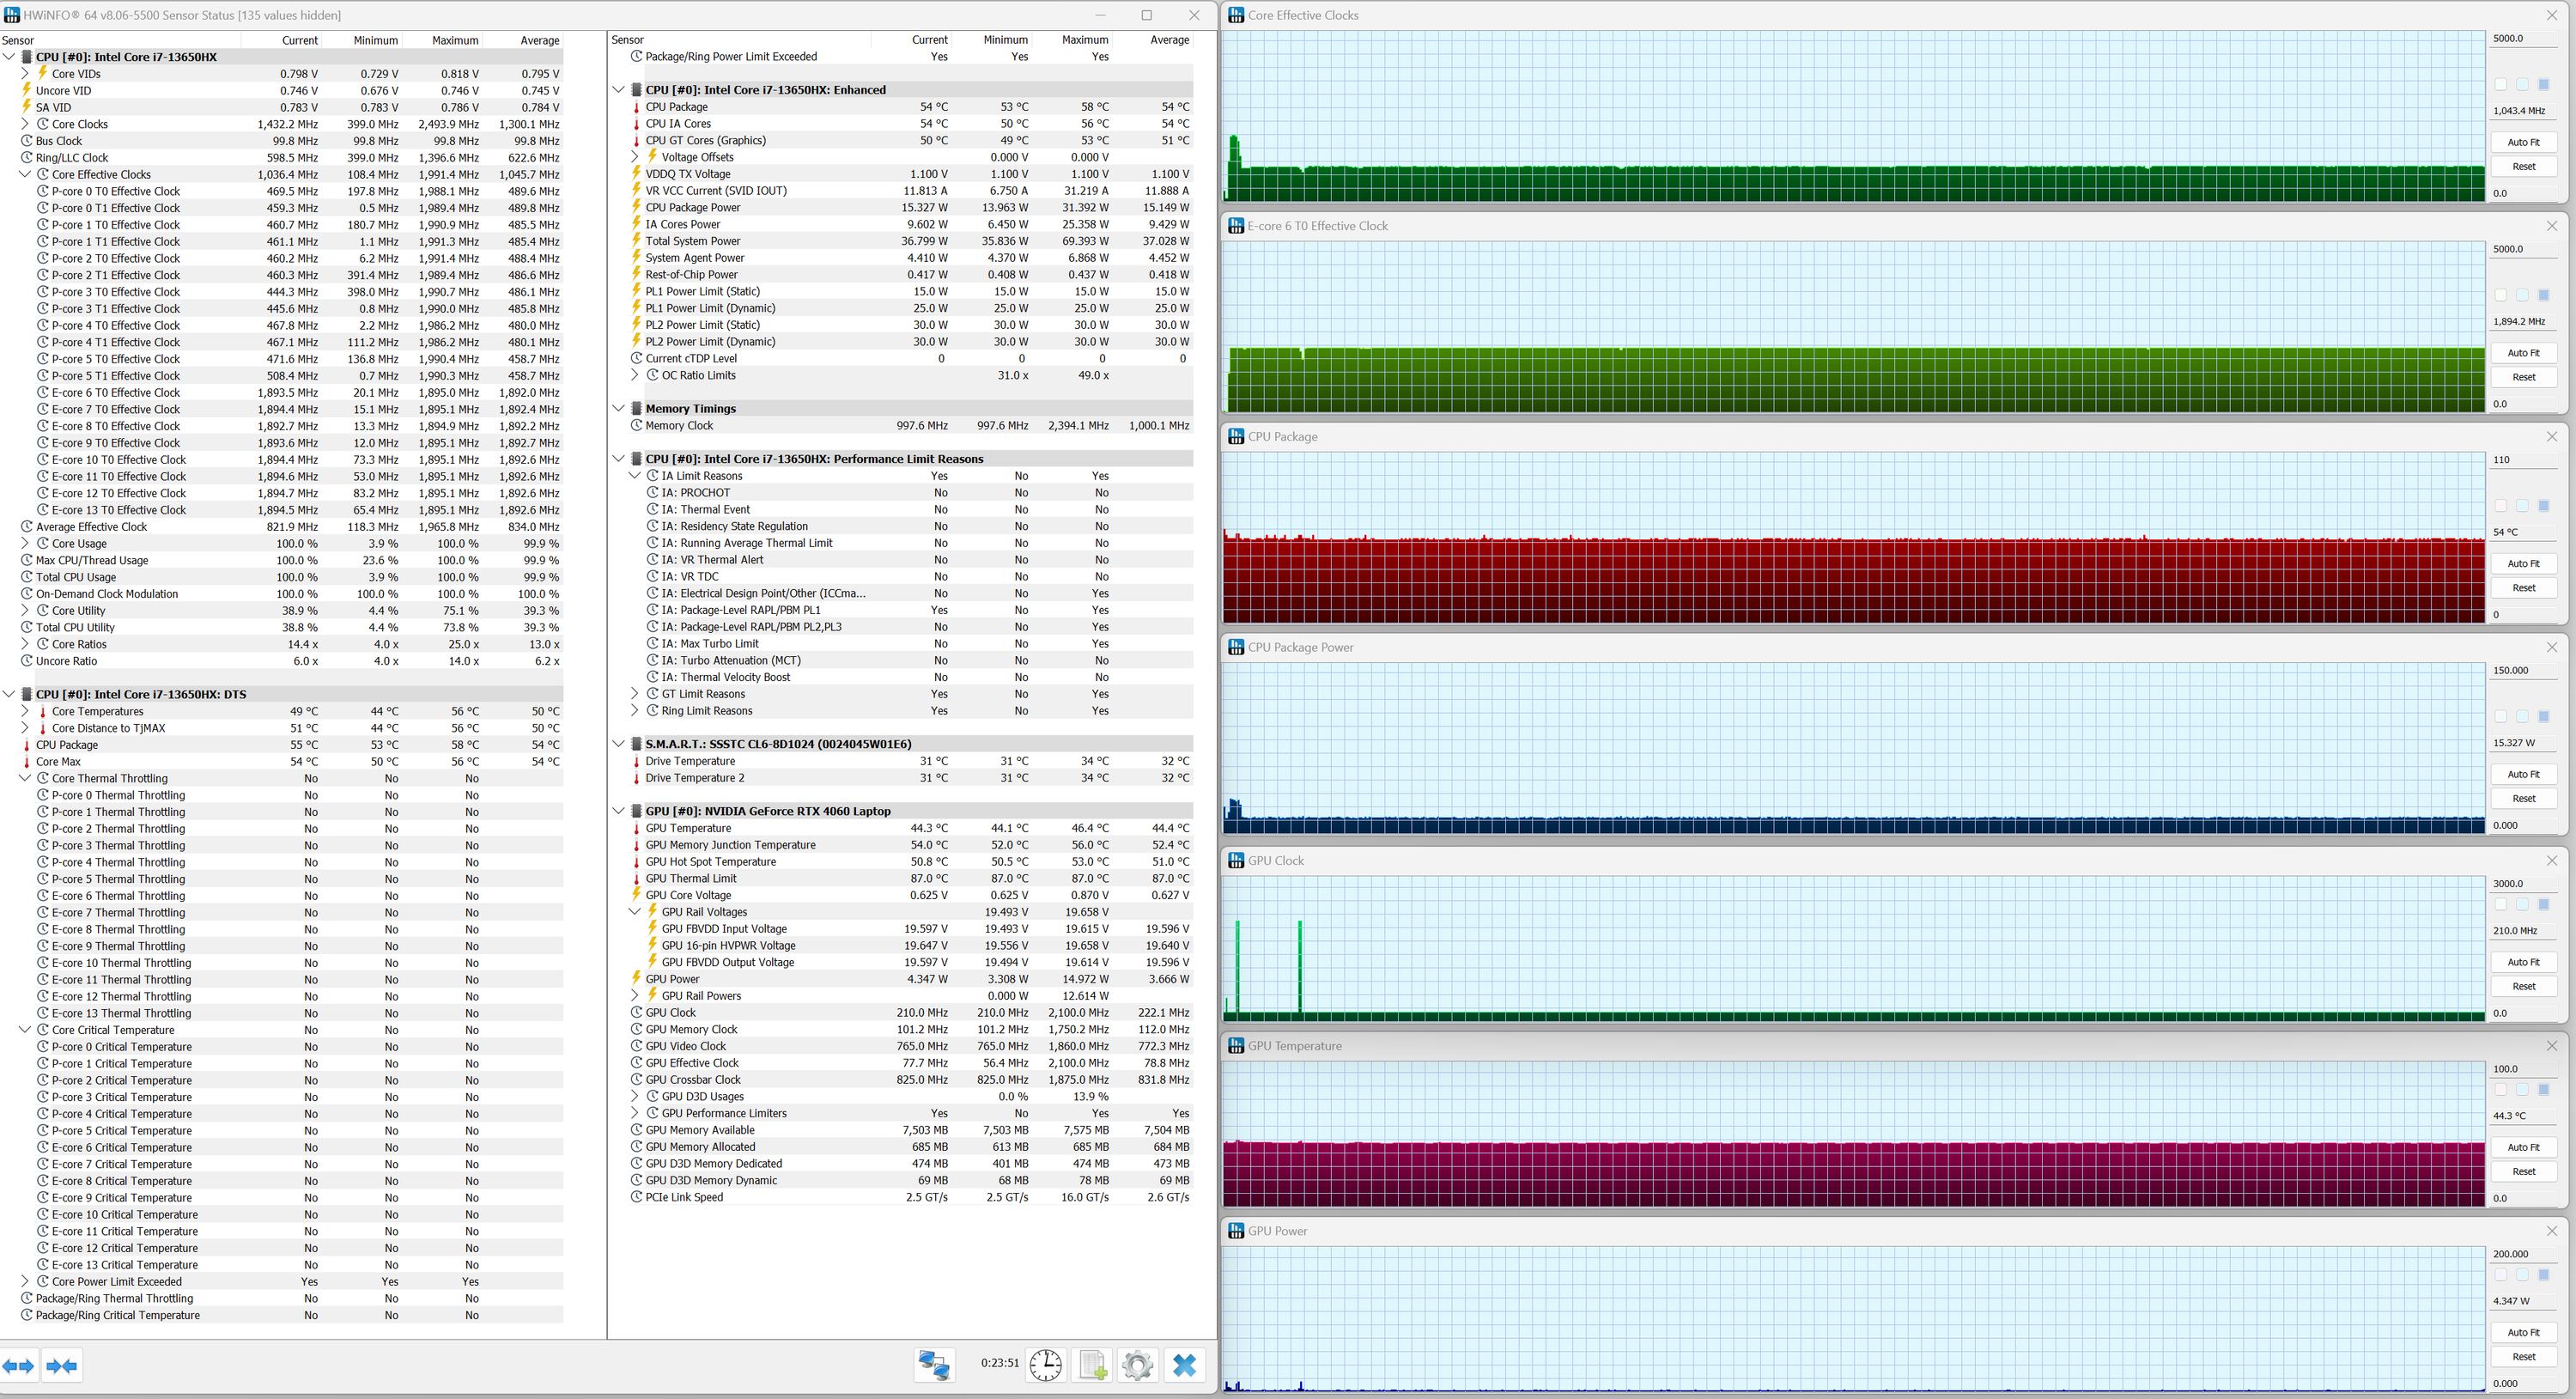The height and width of the screenshot is (1399, 2576).
Task: Click HWiNFO logo icon in title bar
Action: (x=12, y=15)
